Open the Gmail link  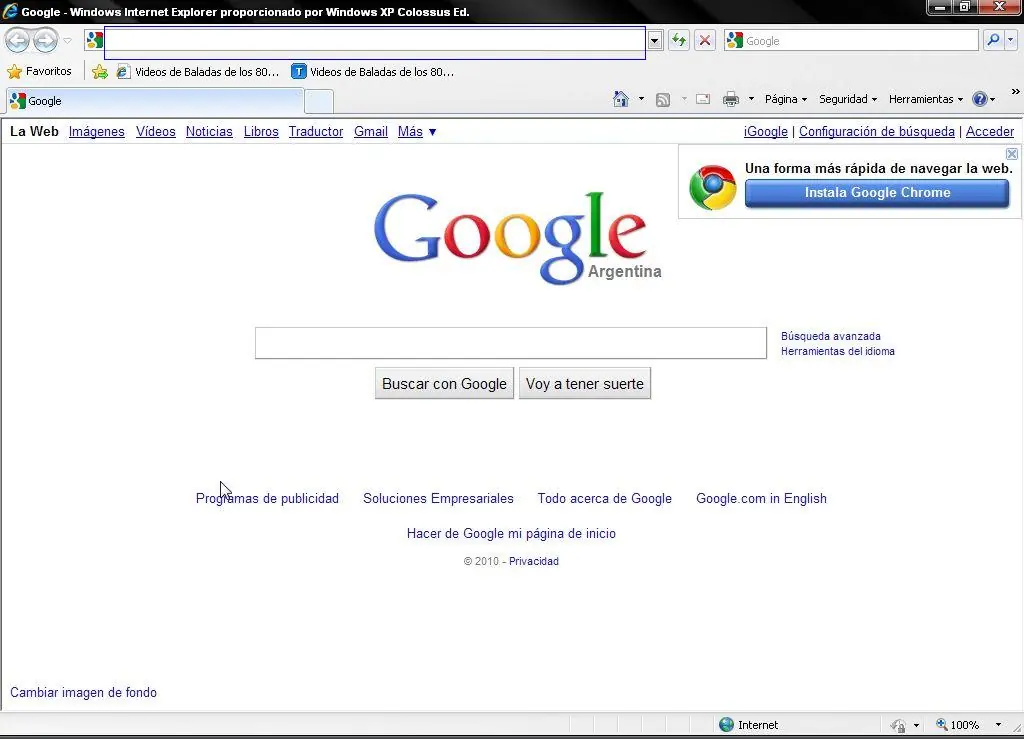371,131
